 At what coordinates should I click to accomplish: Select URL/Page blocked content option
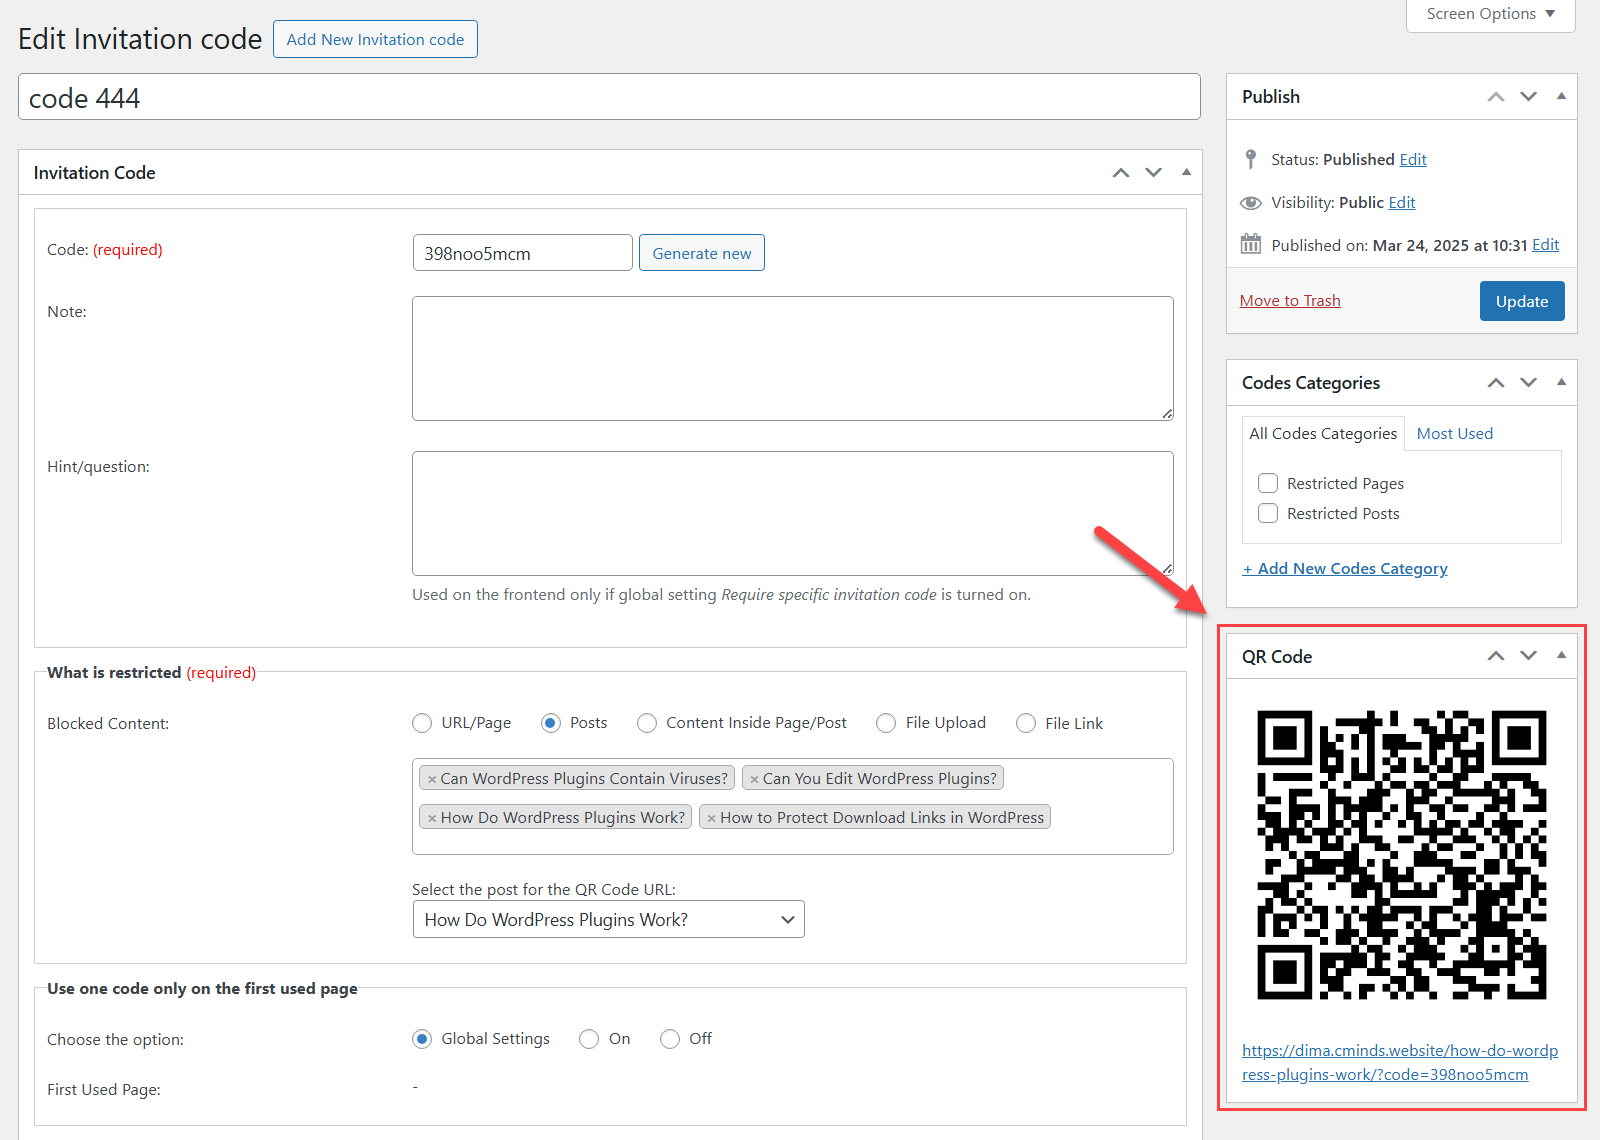click(x=422, y=723)
